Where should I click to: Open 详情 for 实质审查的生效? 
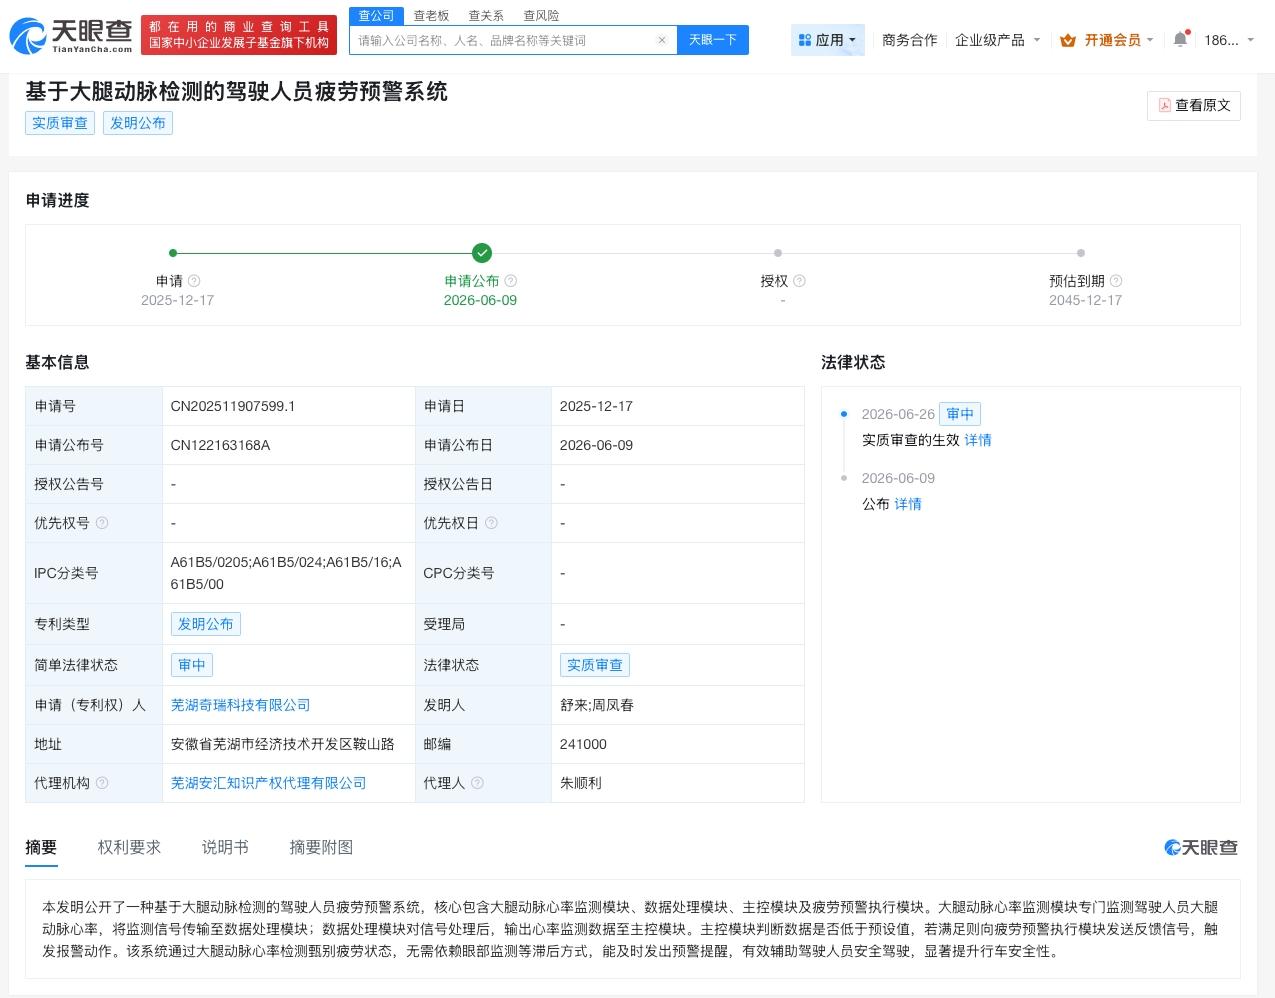[x=978, y=440]
